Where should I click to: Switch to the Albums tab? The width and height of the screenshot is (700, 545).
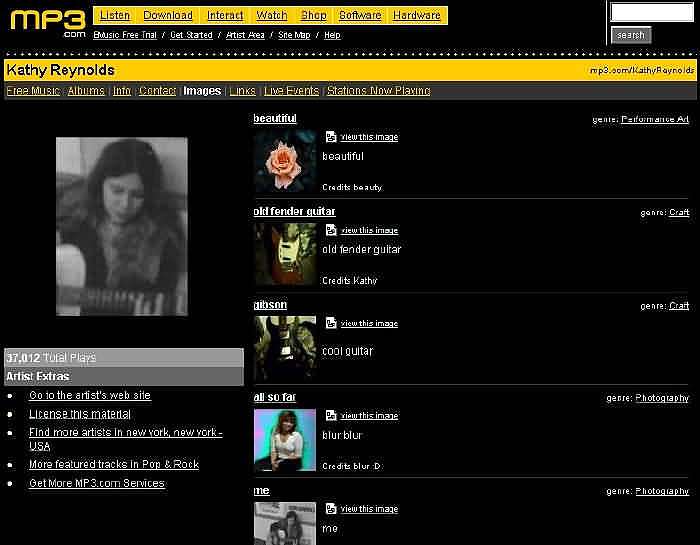[x=86, y=91]
